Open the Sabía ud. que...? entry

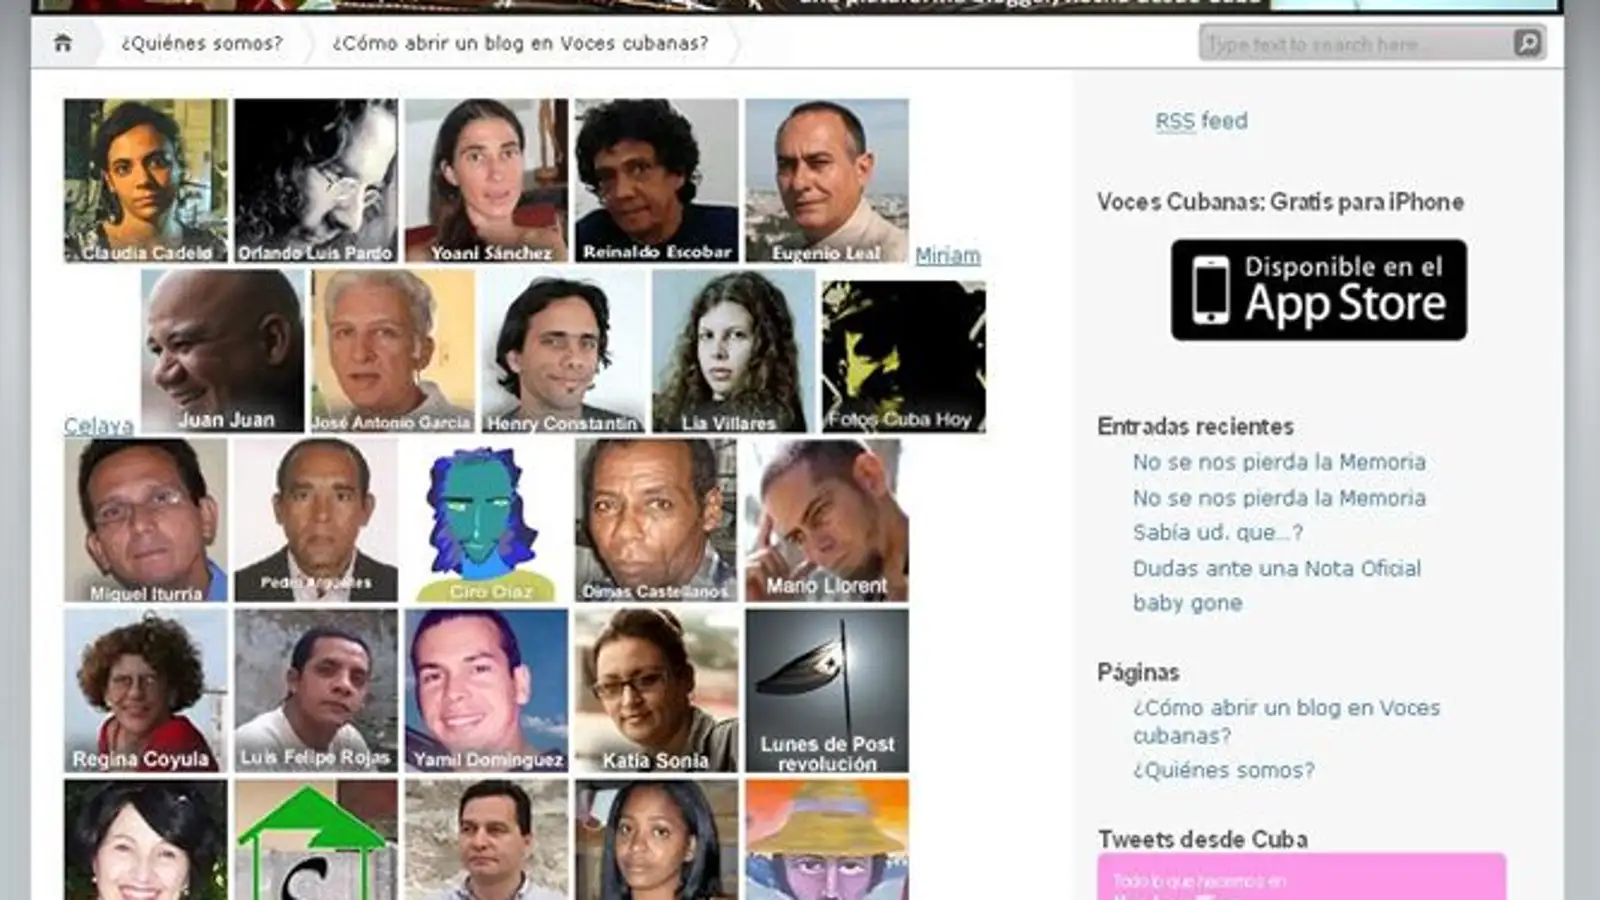pyautogui.click(x=1218, y=532)
